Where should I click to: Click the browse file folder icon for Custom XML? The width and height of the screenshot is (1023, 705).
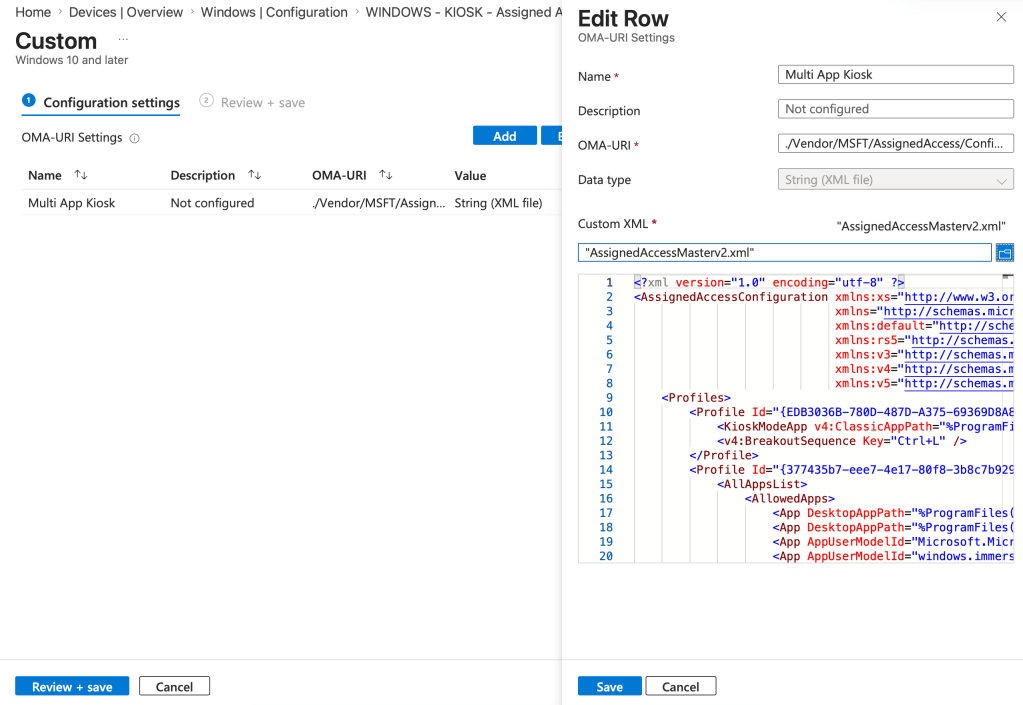point(1005,252)
